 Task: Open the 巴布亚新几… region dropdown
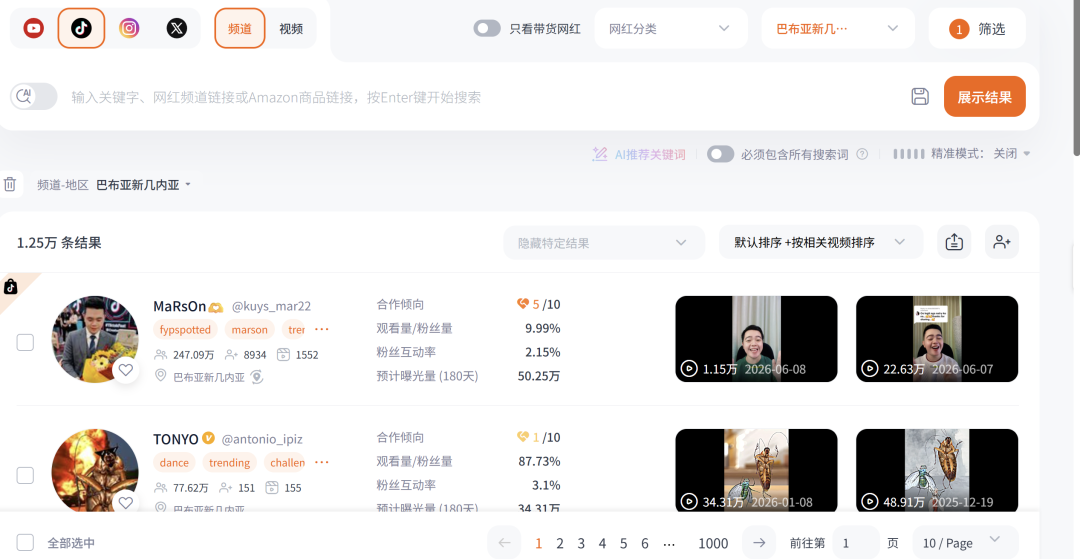[x=838, y=28]
